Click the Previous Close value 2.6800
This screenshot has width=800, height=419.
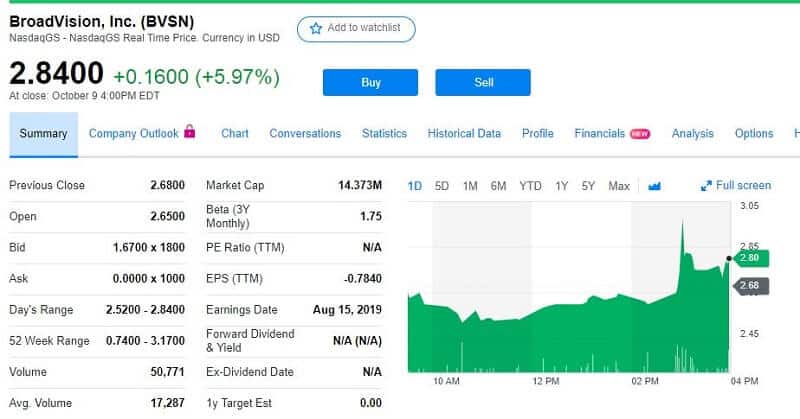pyautogui.click(x=167, y=185)
